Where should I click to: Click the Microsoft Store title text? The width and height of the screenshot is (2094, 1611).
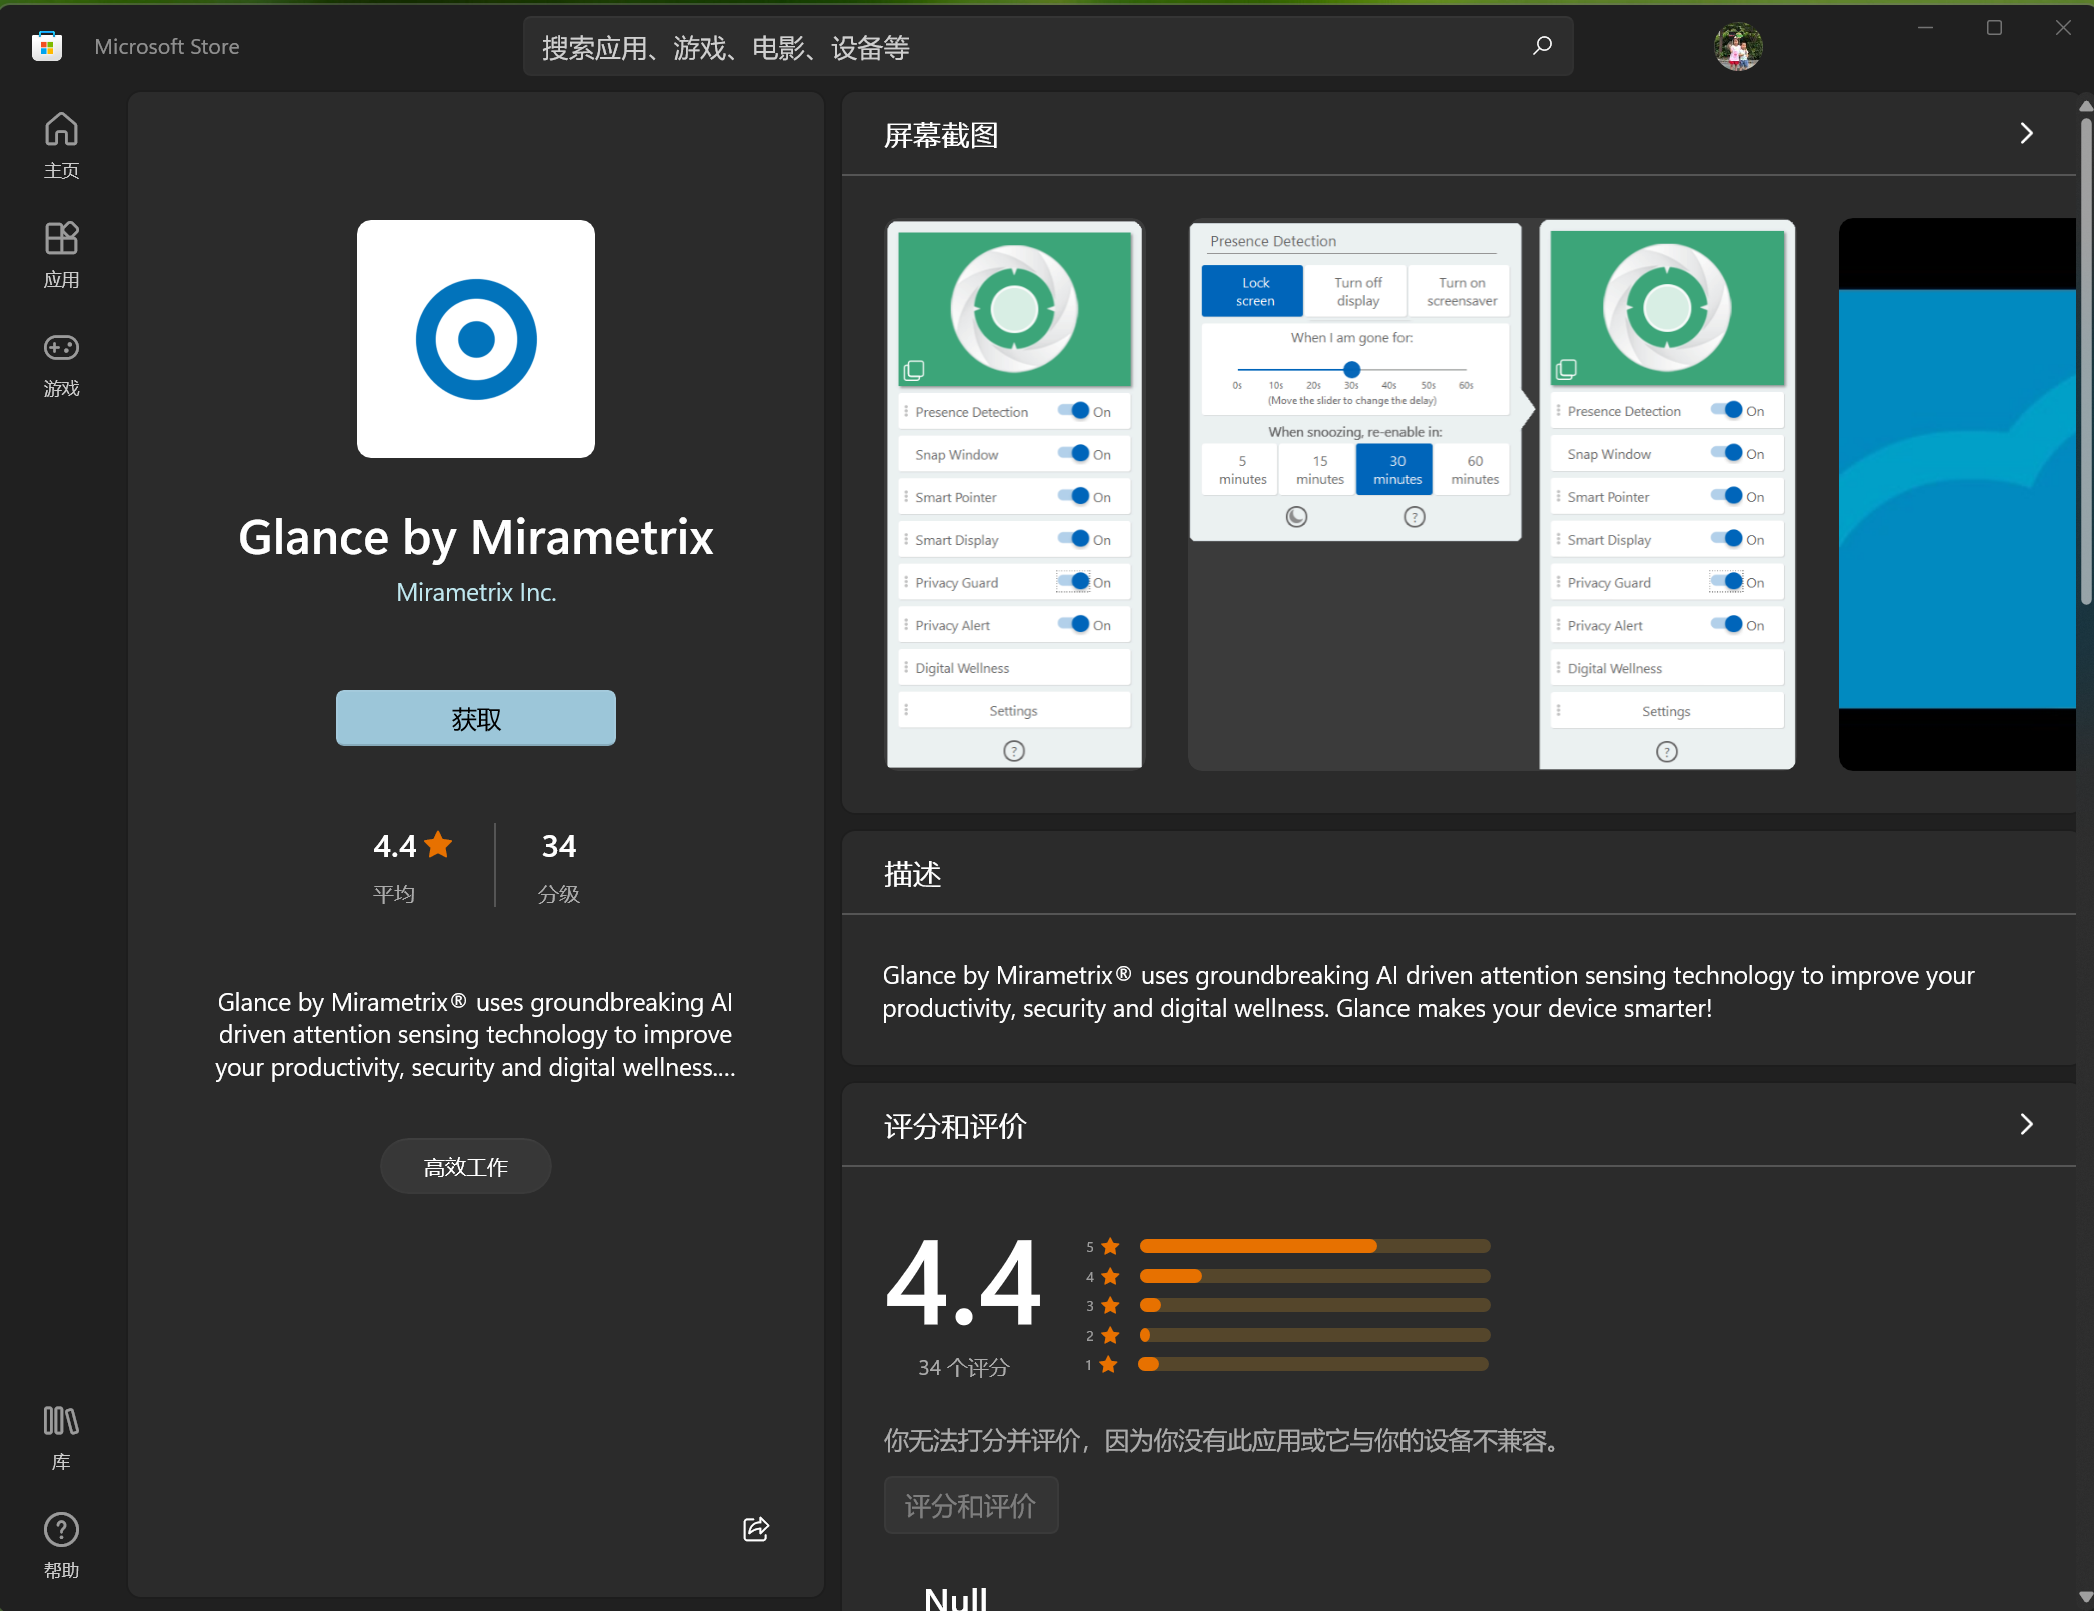[167, 46]
